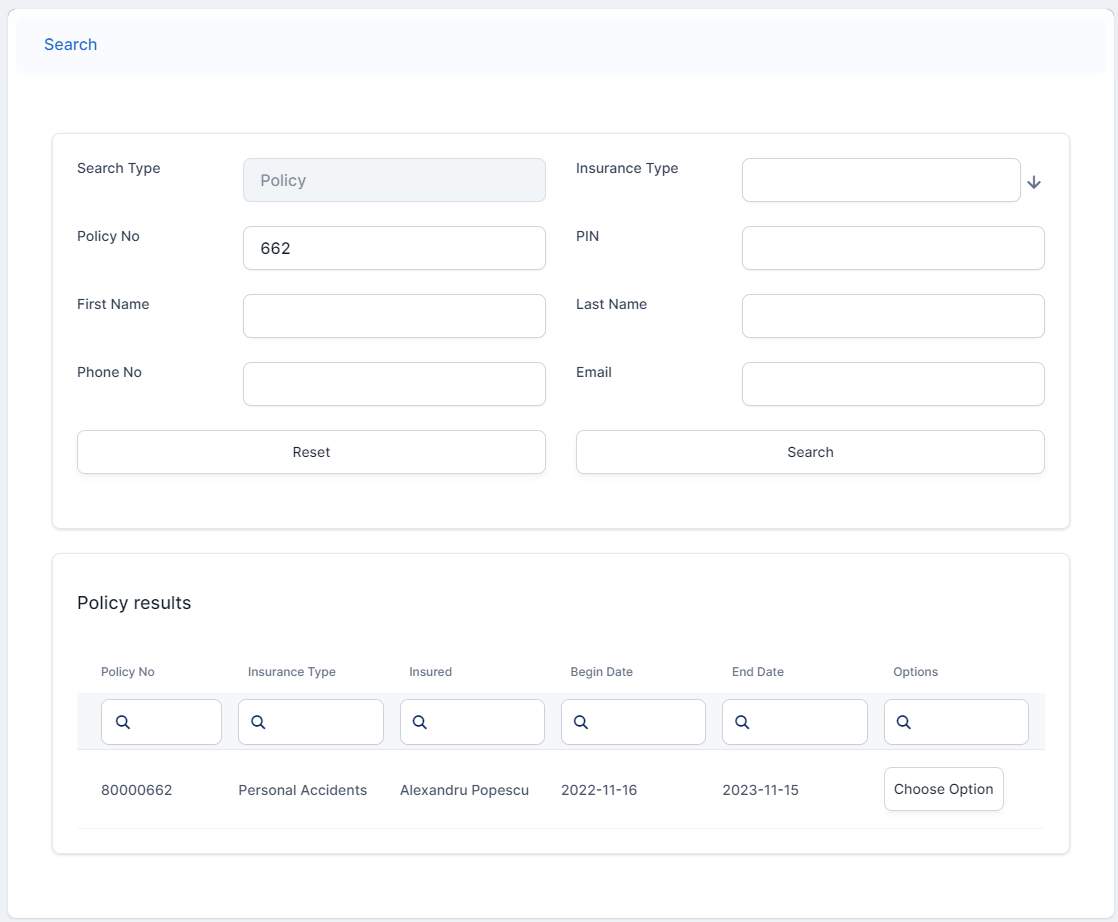Click the Policy No column search icon

coord(123,722)
